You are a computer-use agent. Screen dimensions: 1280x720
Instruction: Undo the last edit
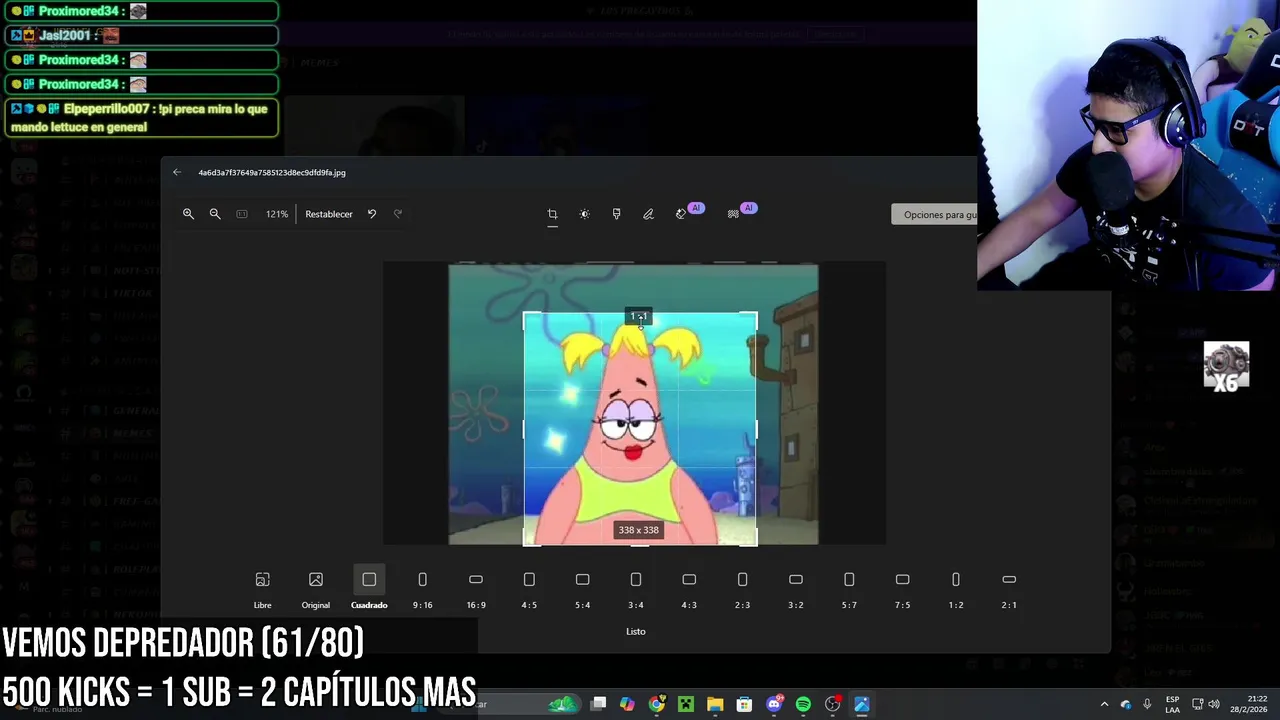click(372, 214)
